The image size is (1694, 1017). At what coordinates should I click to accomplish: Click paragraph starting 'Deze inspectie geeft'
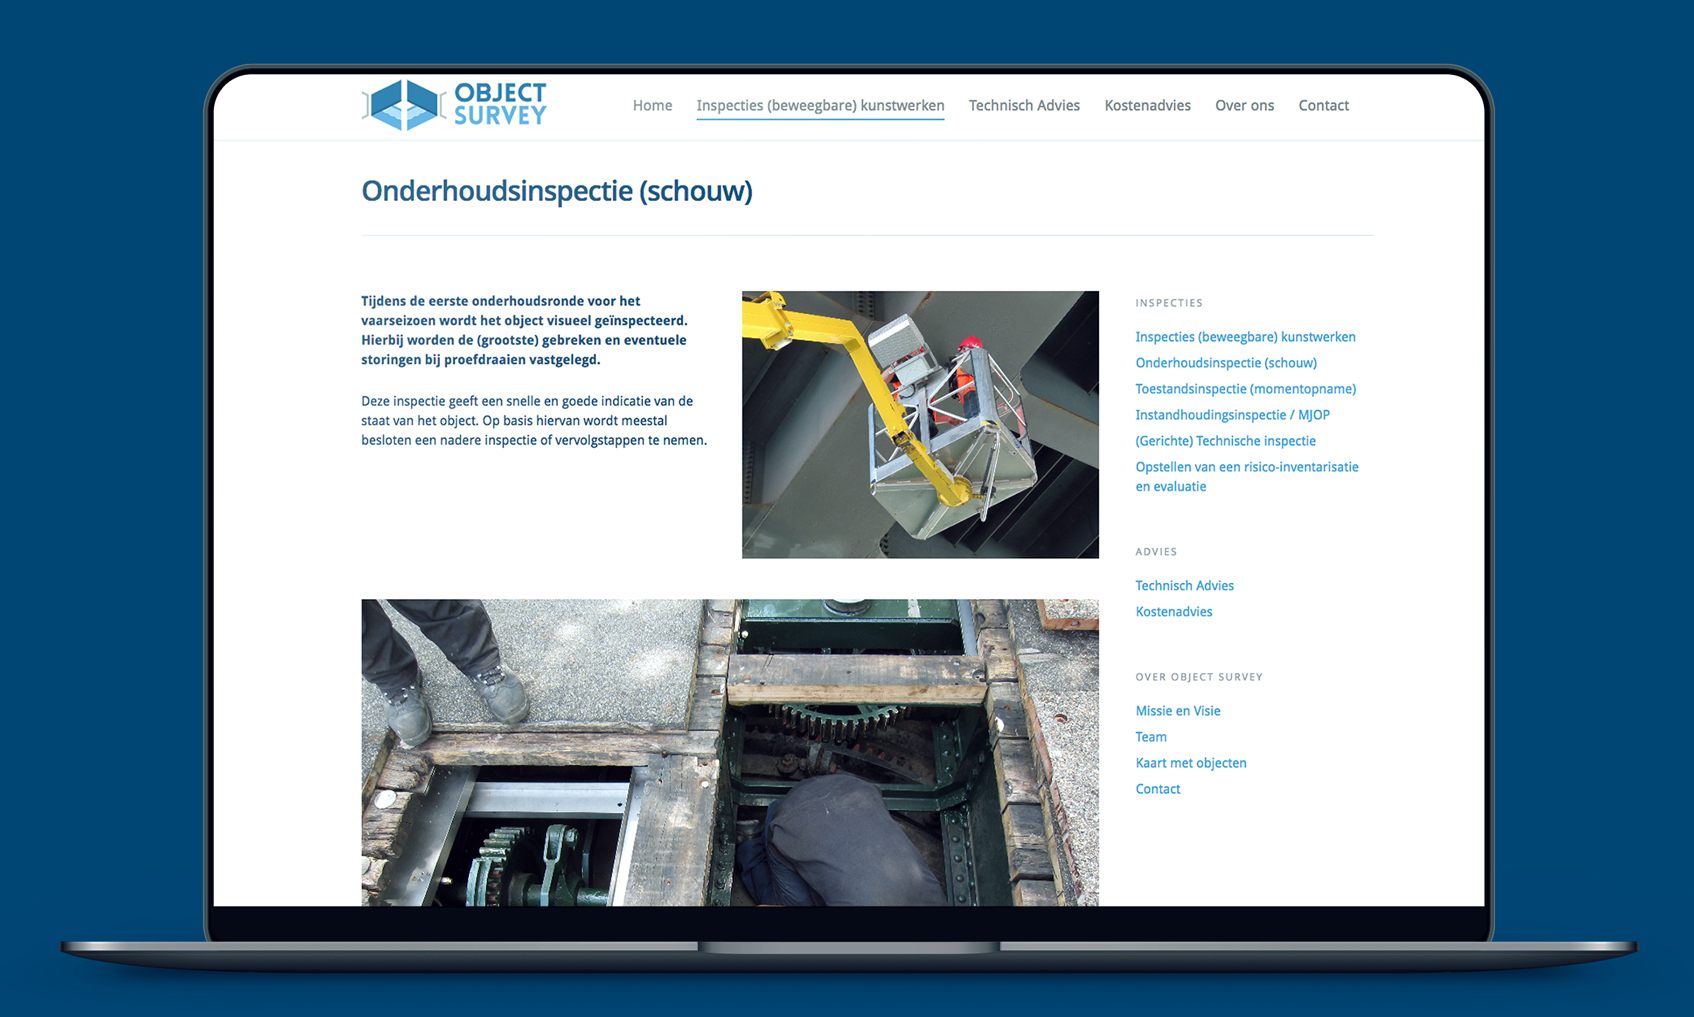pyautogui.click(x=534, y=420)
